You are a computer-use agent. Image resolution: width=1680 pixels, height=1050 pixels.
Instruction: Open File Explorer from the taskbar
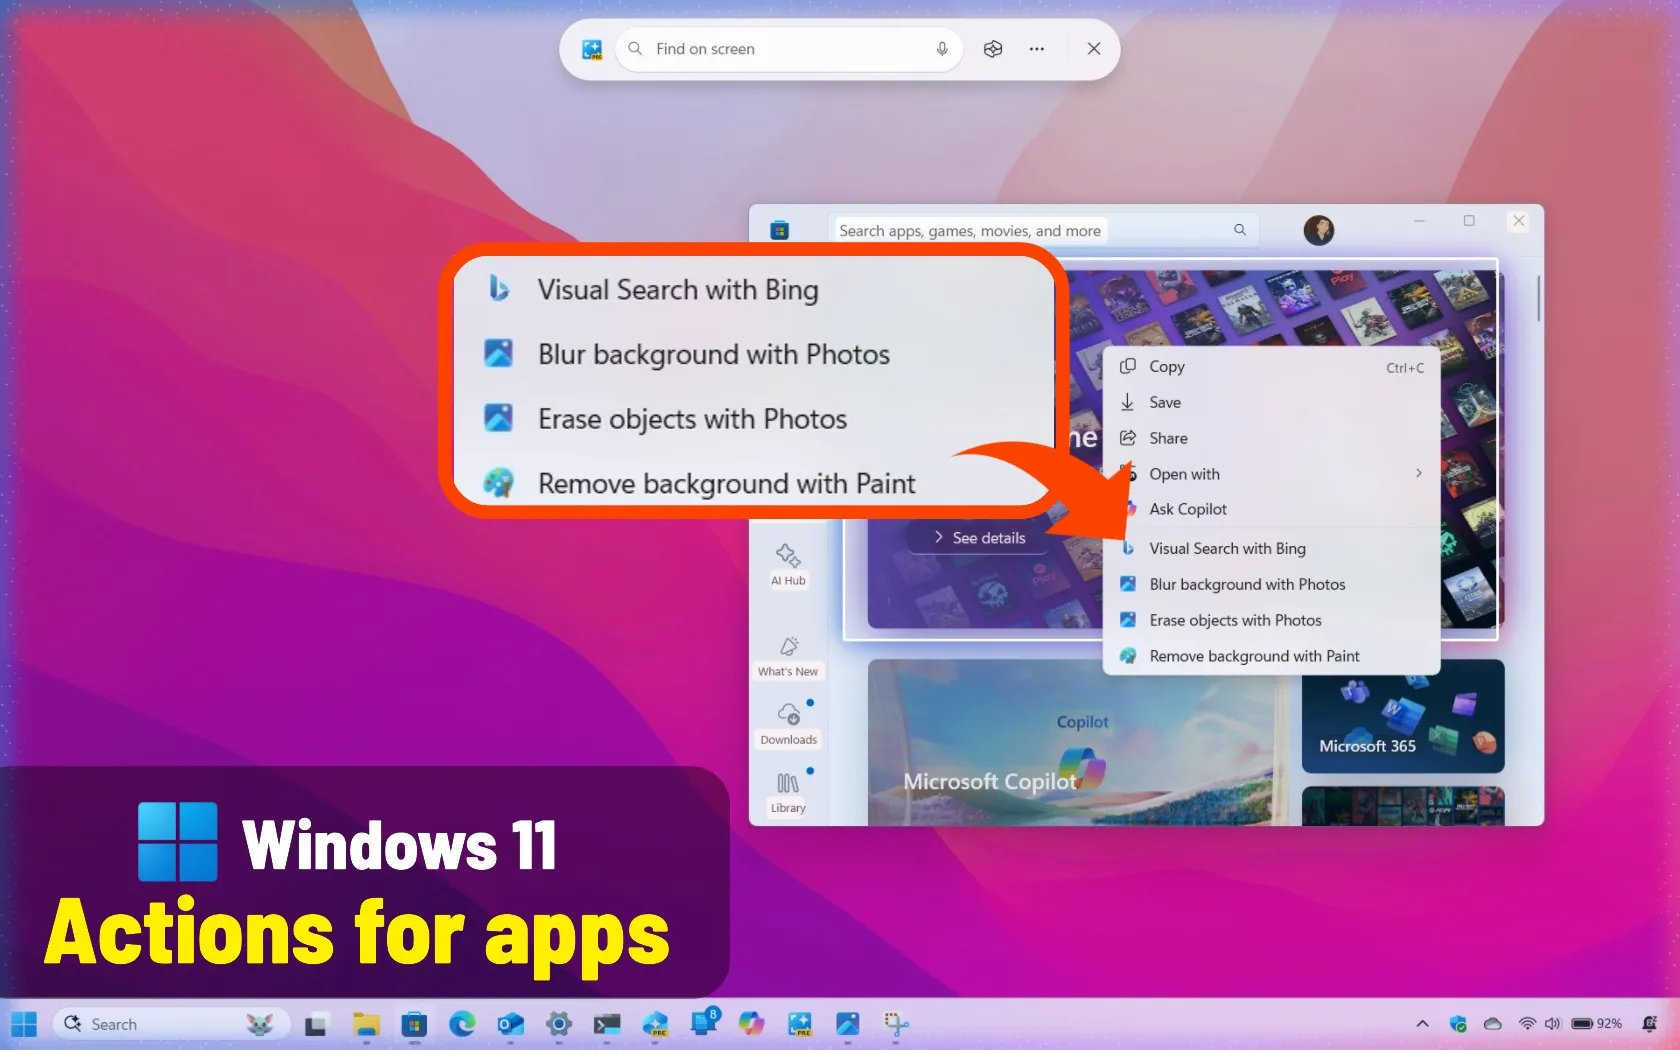[366, 1024]
